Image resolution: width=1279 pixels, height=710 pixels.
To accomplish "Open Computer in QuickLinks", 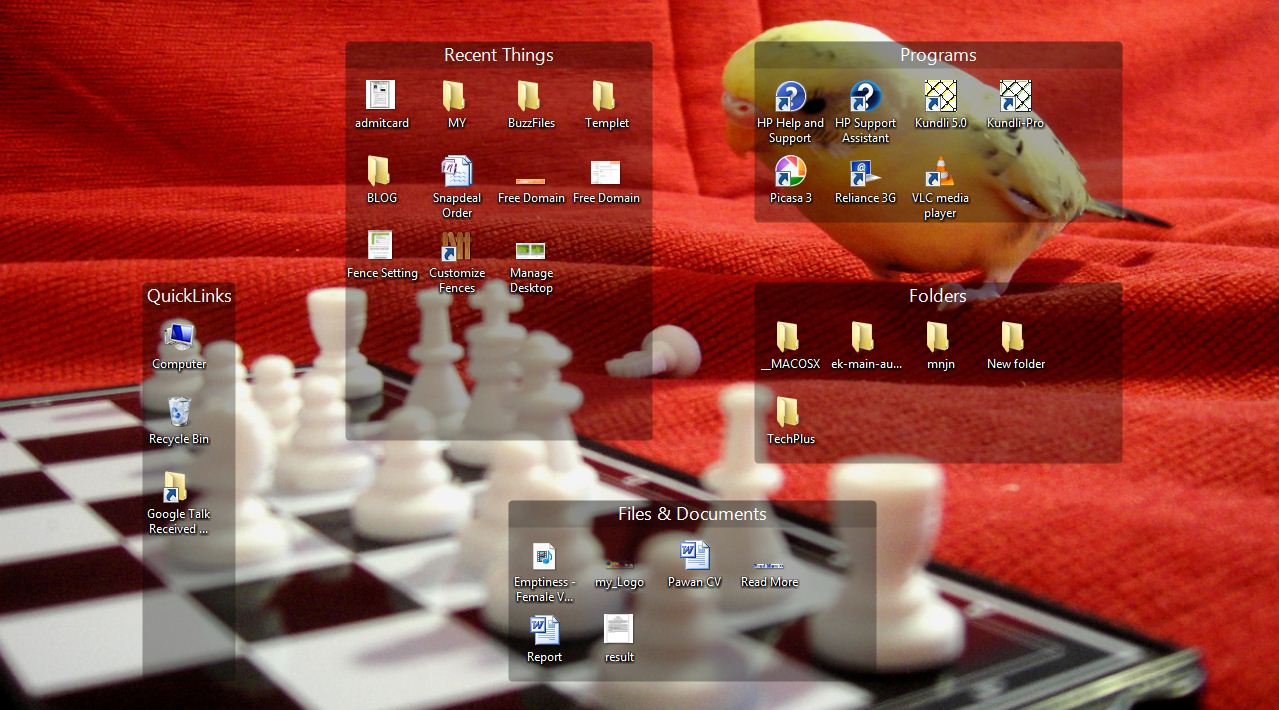I will pos(179,337).
